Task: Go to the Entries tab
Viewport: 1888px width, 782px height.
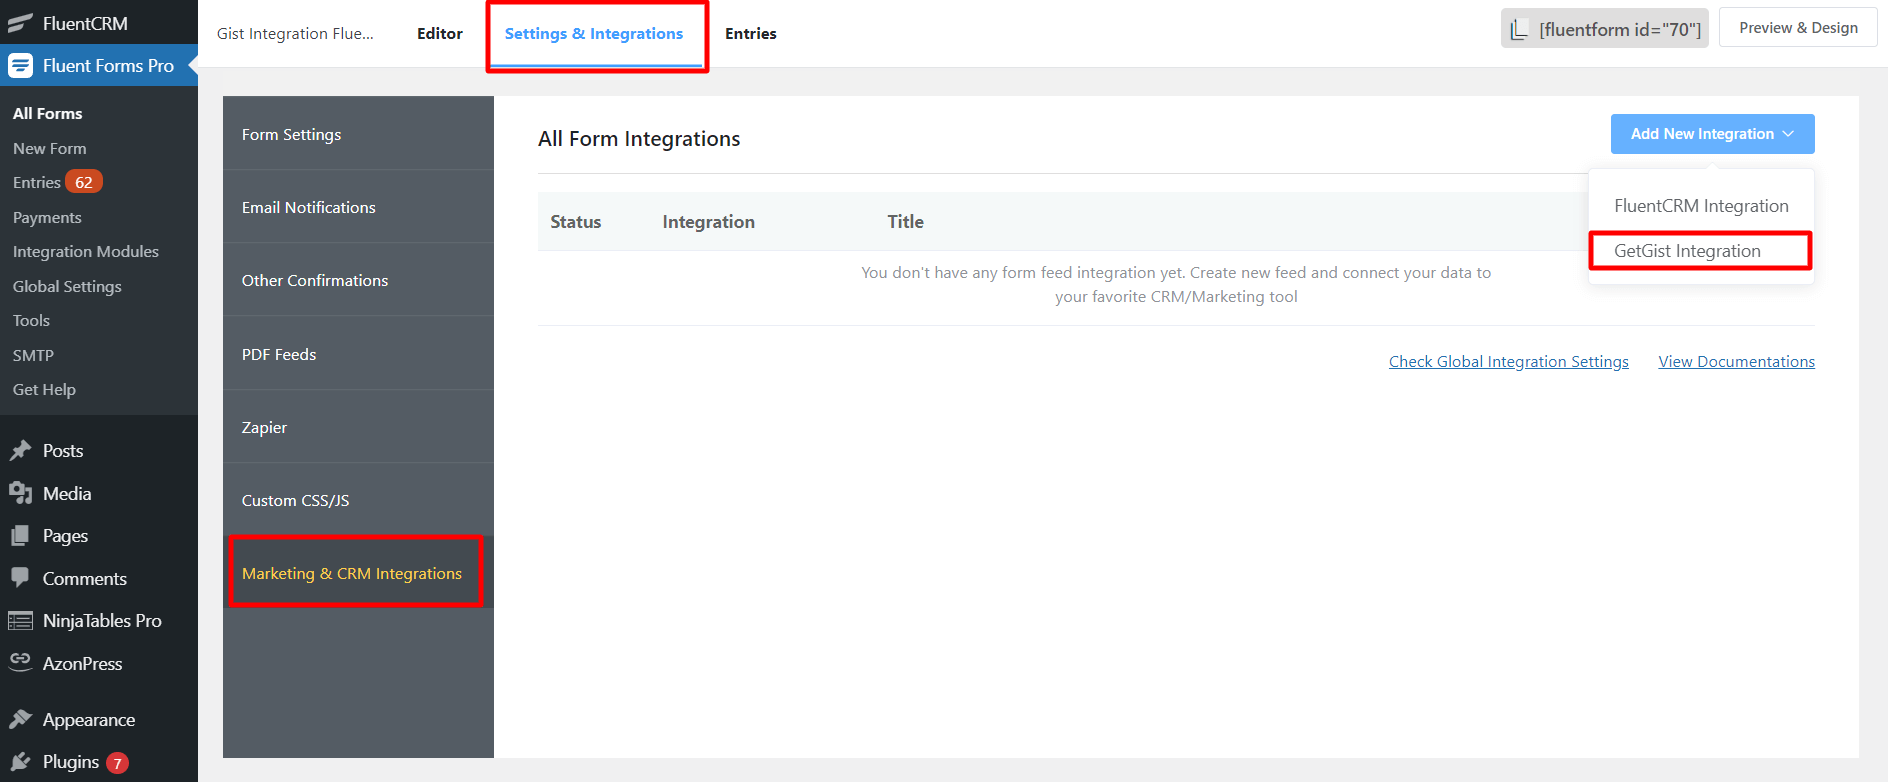Action: pyautogui.click(x=750, y=34)
